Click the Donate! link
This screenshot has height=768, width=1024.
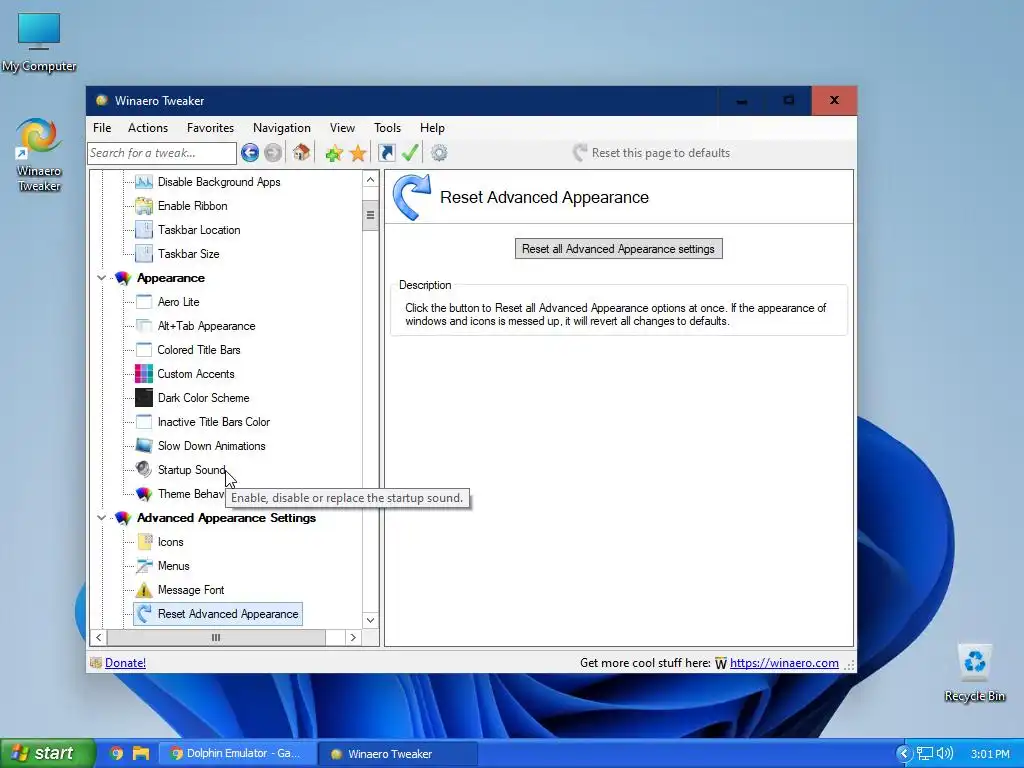tap(125, 663)
